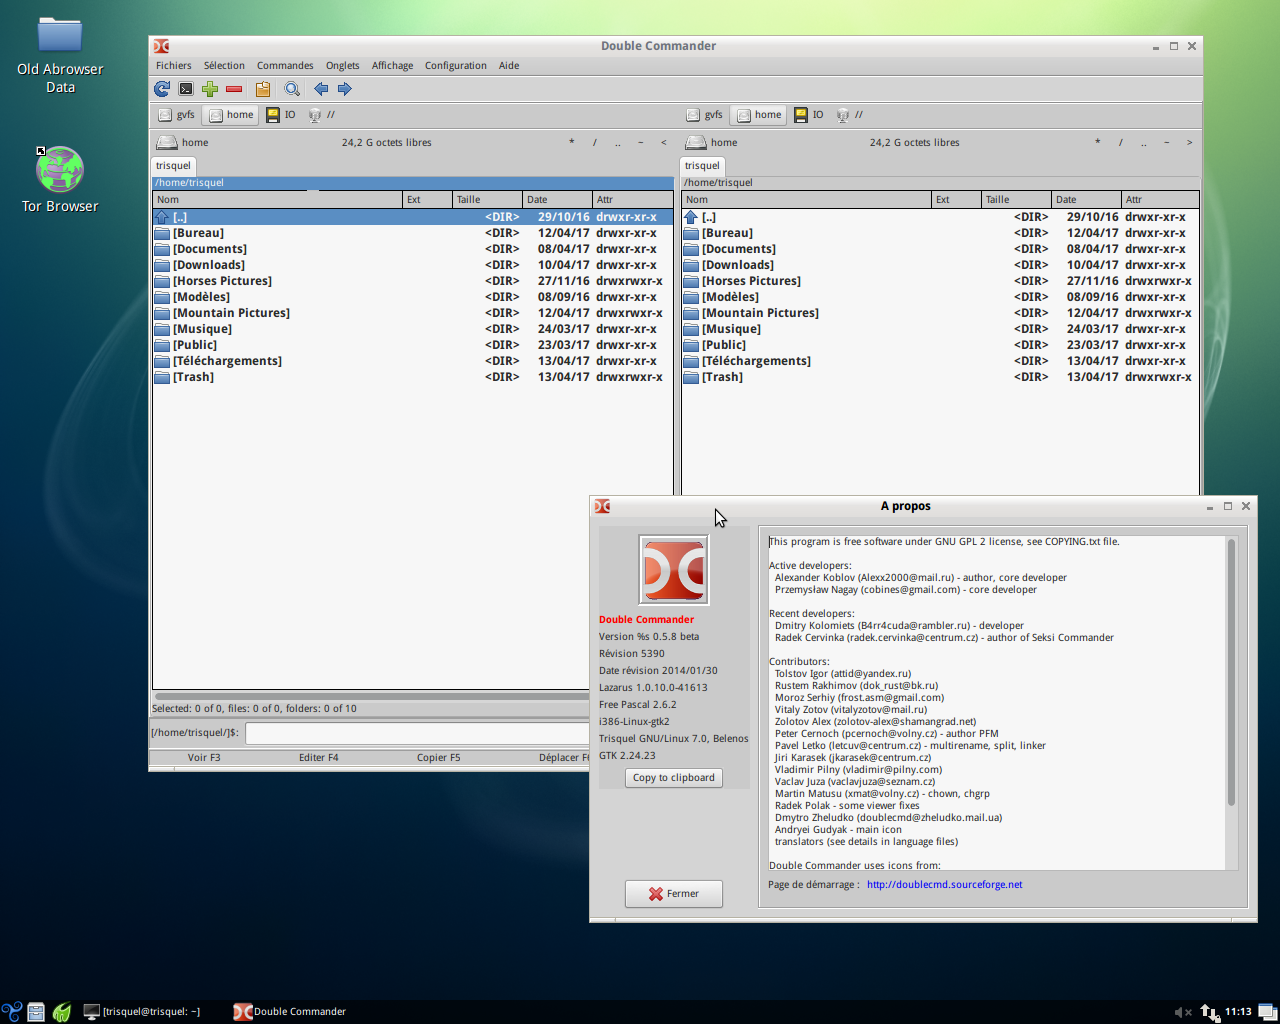The image size is (1280, 1024).
Task: Select gvfs drive in left panel
Action: [177, 115]
